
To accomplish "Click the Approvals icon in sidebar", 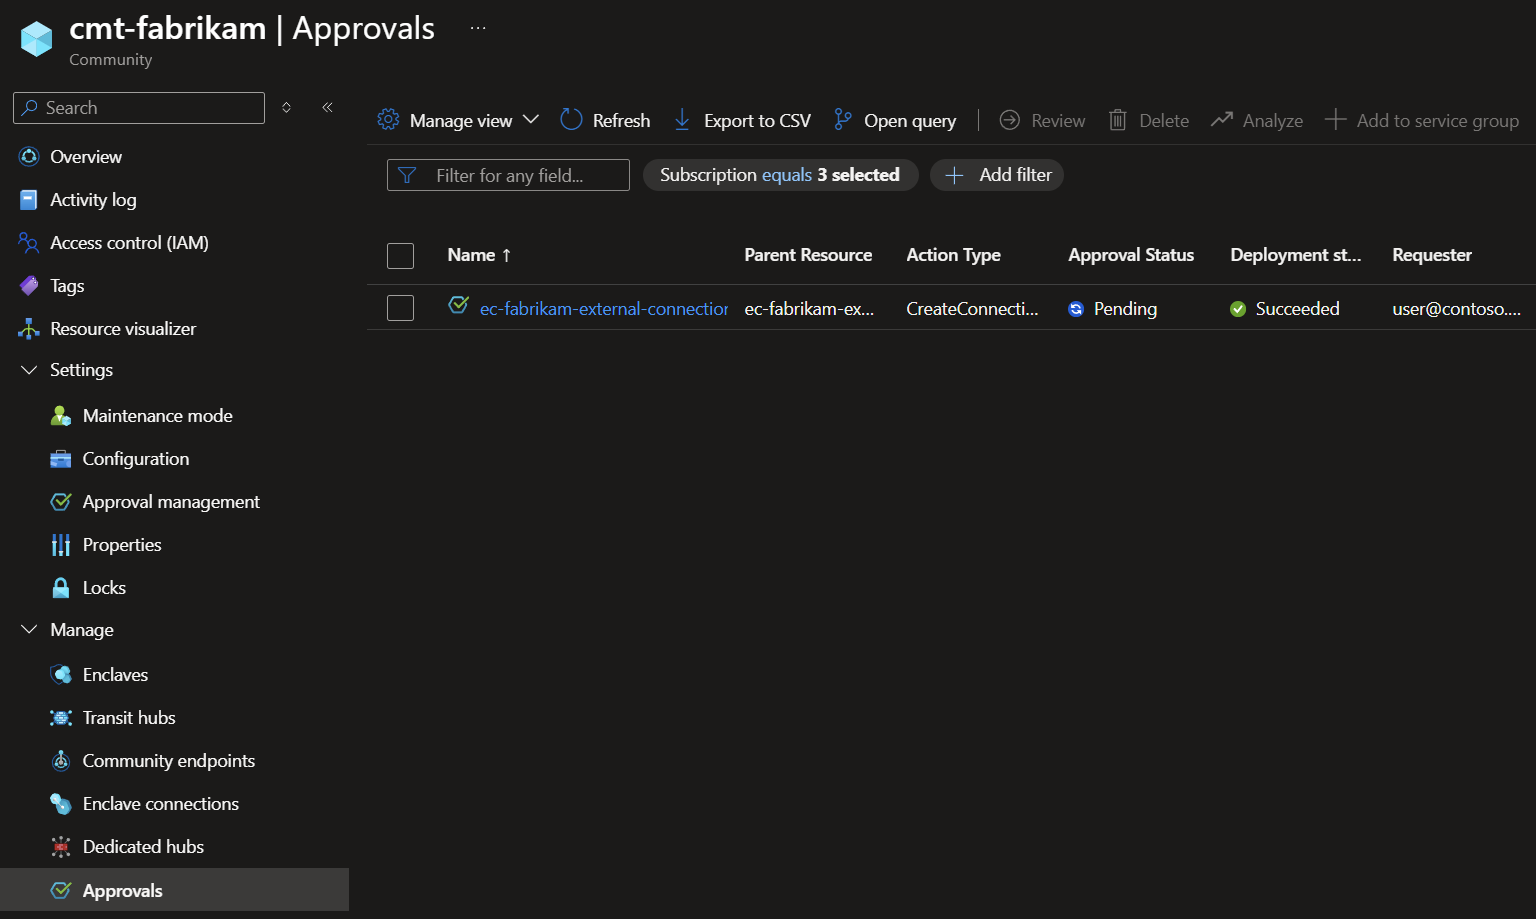I will pyautogui.click(x=61, y=890).
